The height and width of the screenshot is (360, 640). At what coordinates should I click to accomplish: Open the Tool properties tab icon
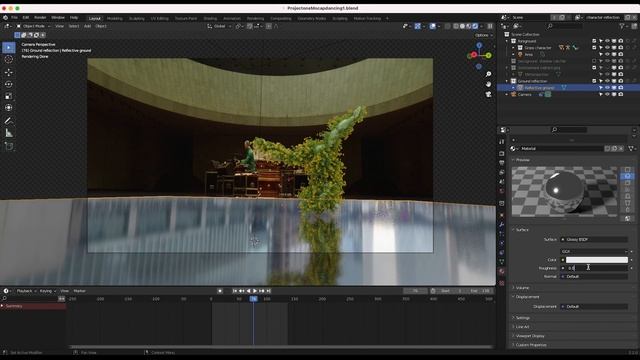pos(502,142)
